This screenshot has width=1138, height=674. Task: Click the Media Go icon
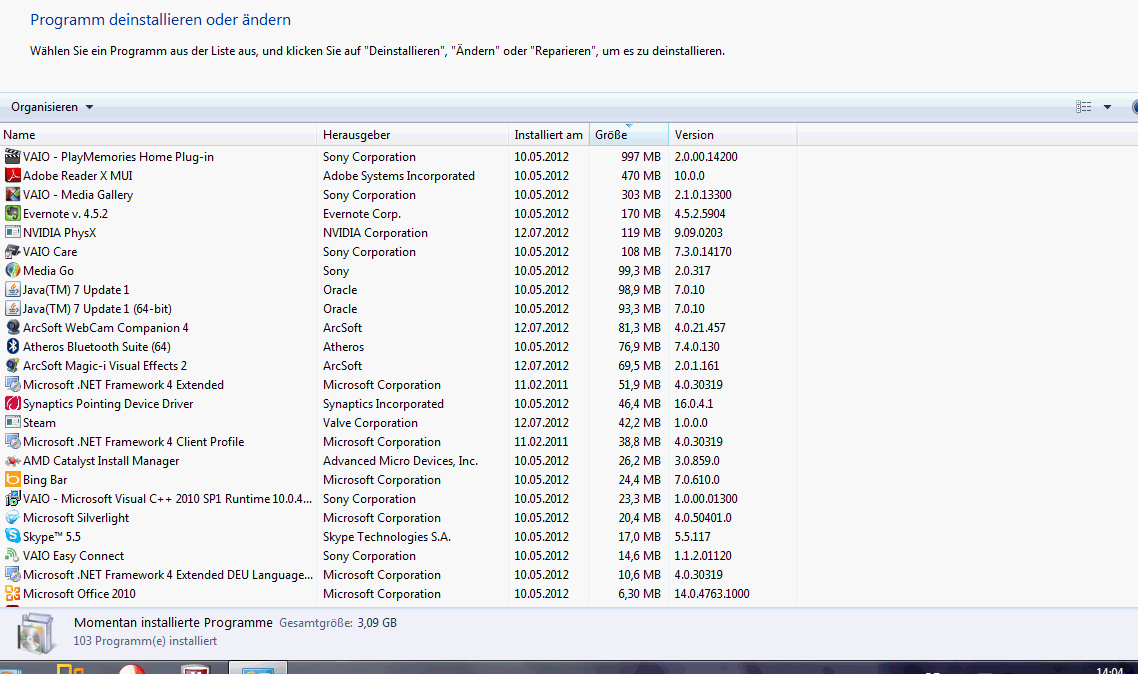12,271
